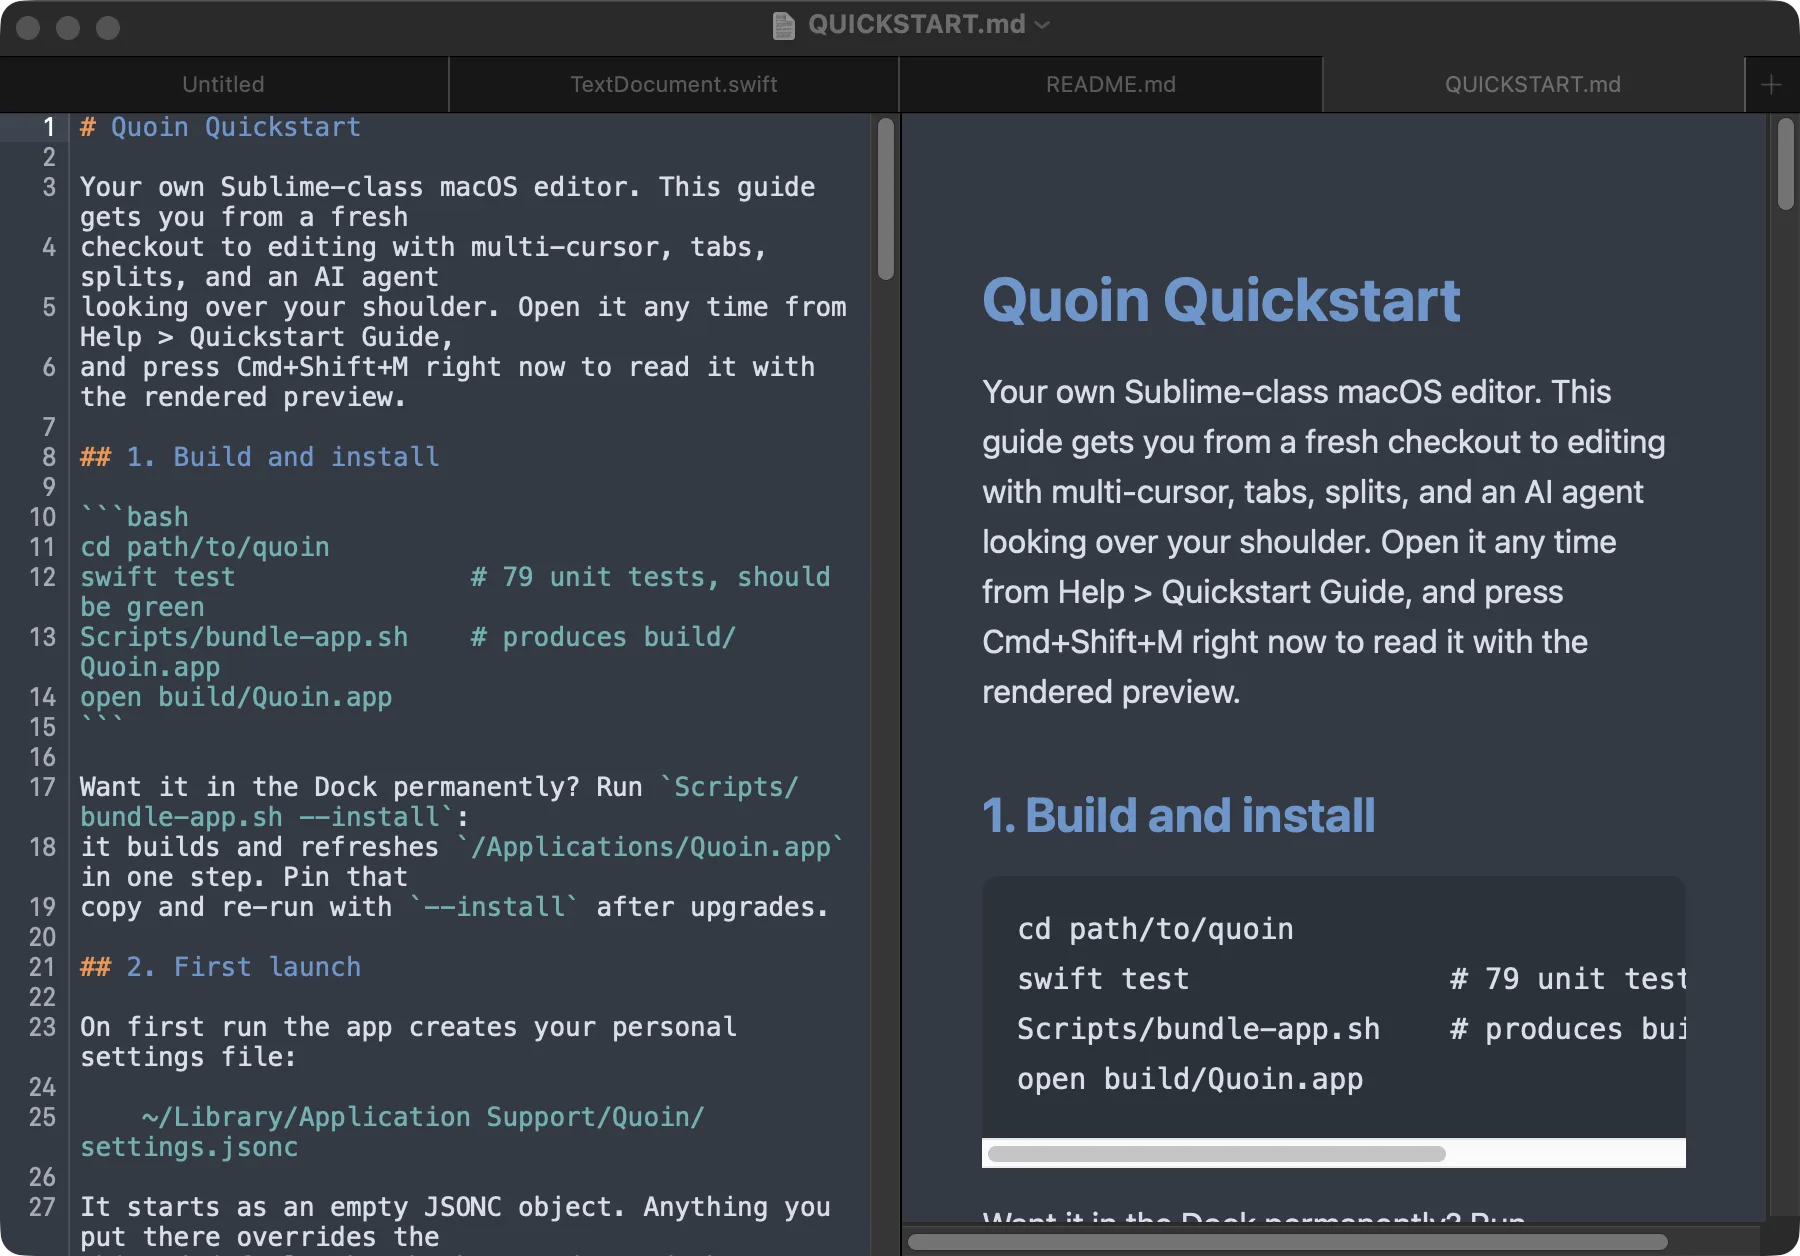Click 'open build/Quoin.app' in the preview code block
The height and width of the screenshot is (1256, 1800).
tap(1190, 1079)
